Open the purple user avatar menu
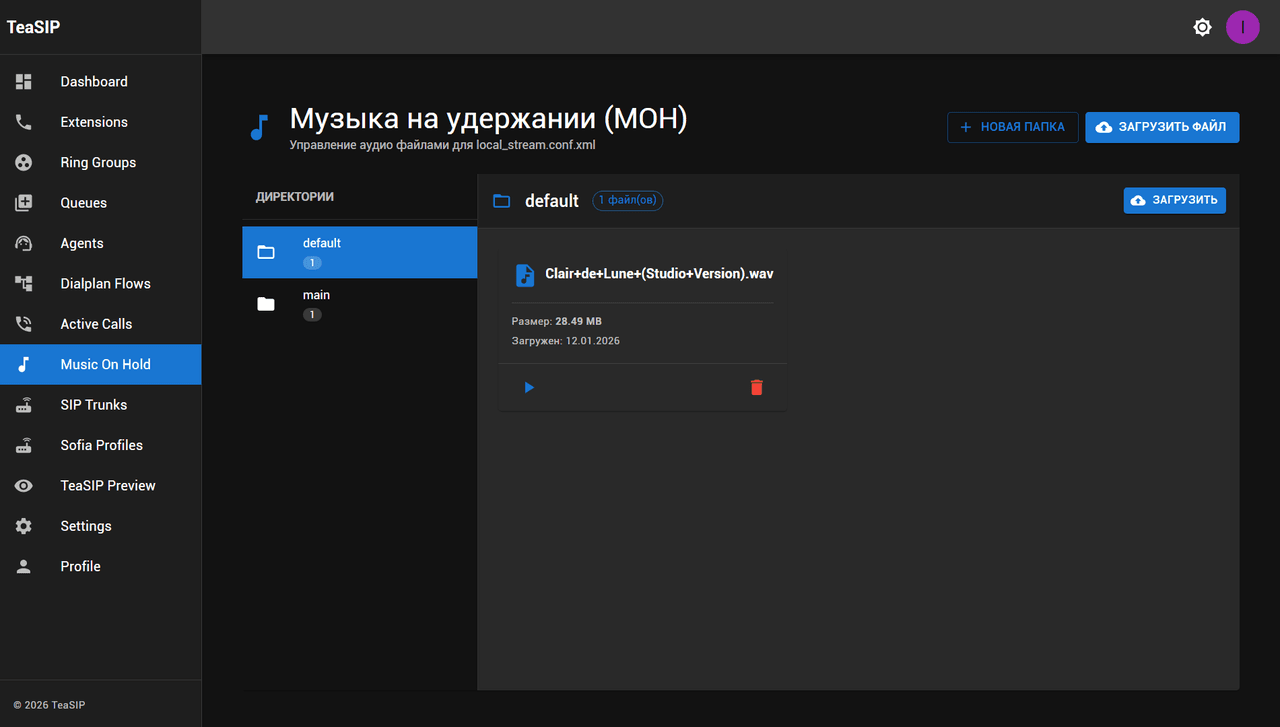The width and height of the screenshot is (1280, 727). tap(1243, 27)
